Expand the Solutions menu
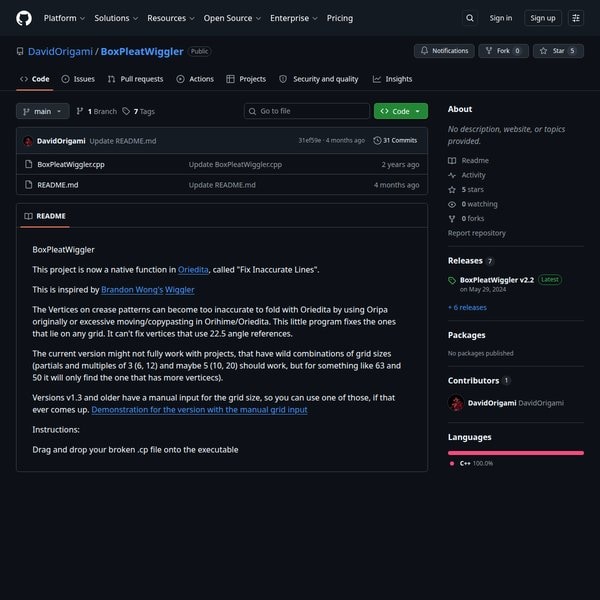600x600 pixels. 116,18
